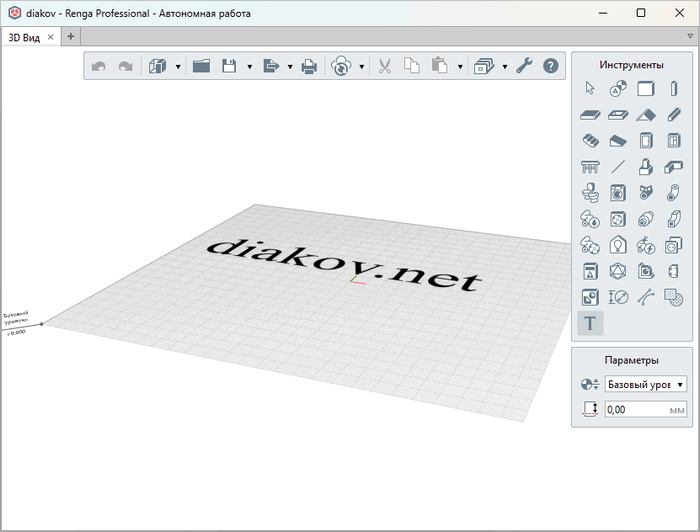This screenshot has height=532, width=700.
Task: Open Help with the question mark icon
Action: coord(550,66)
